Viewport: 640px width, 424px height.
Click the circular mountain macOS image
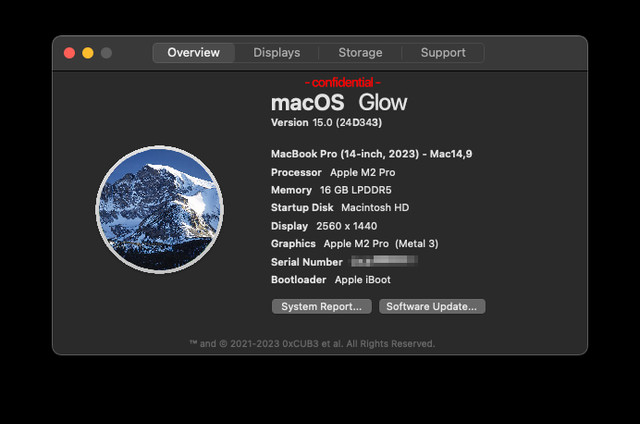point(160,209)
